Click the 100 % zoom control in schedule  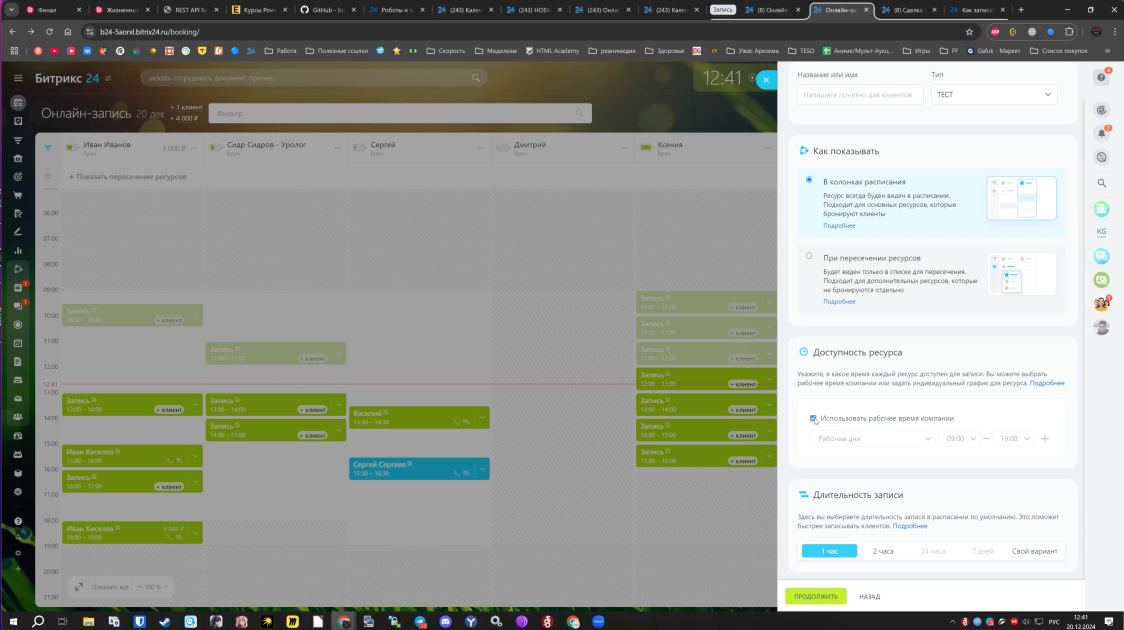point(153,587)
